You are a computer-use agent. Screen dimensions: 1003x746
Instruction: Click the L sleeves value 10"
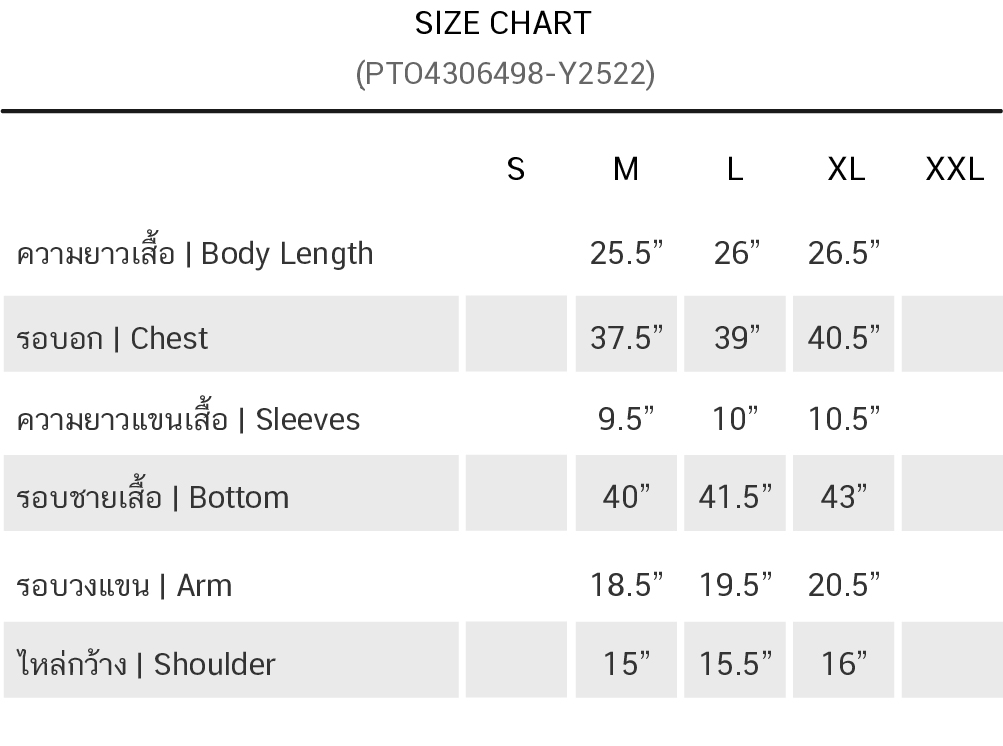736,419
